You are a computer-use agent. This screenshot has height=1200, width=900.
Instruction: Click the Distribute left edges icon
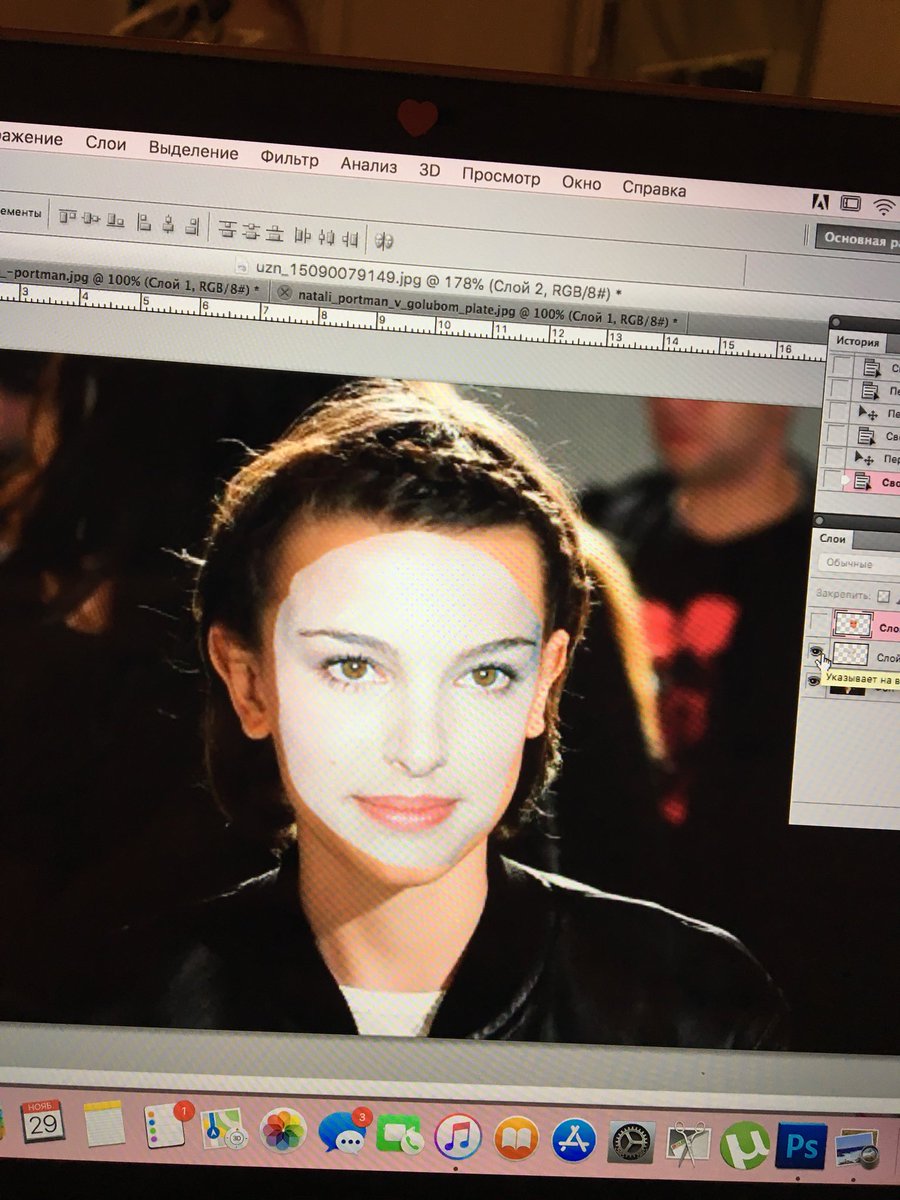tap(303, 236)
